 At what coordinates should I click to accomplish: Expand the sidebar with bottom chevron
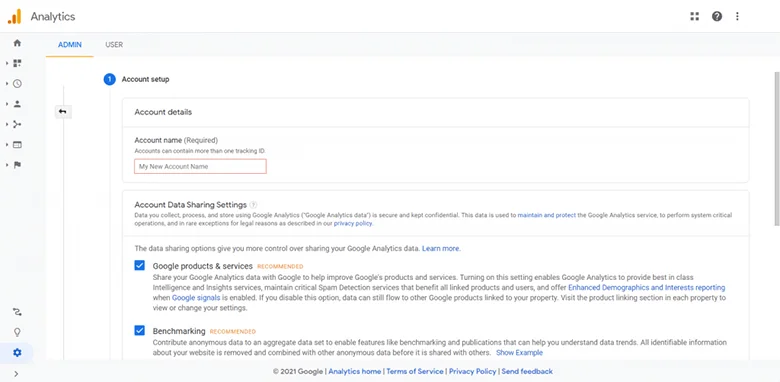[x=16, y=374]
